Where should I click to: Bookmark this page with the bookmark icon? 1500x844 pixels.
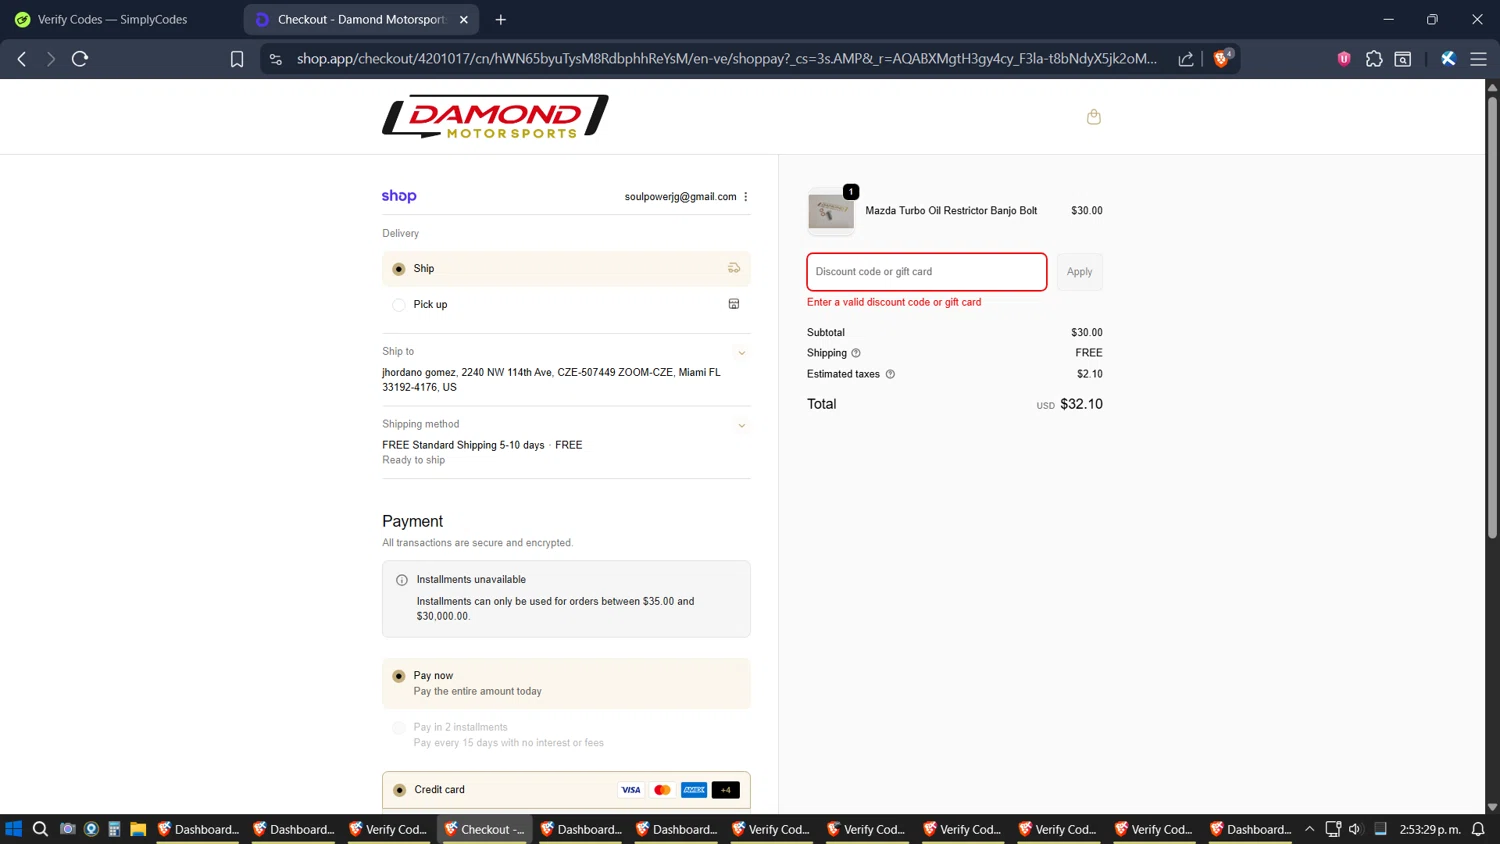(x=237, y=59)
